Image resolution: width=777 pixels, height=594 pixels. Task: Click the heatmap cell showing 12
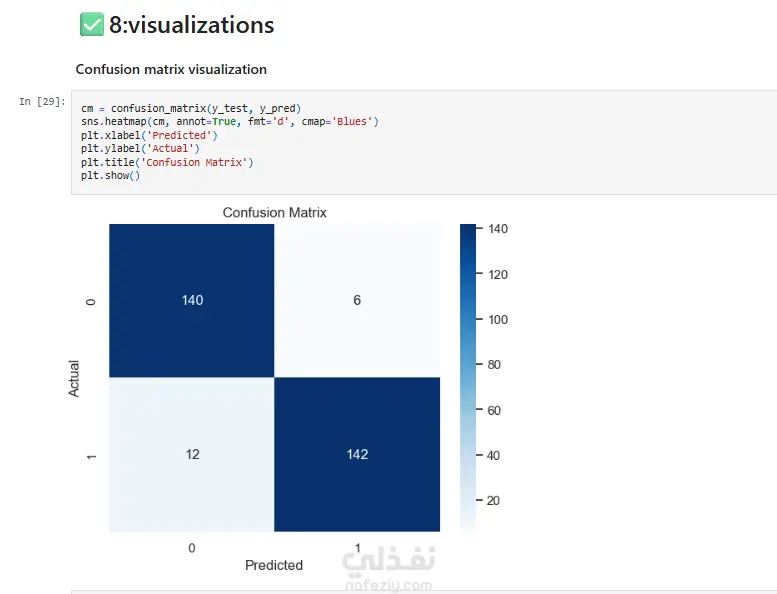pyautogui.click(x=192, y=454)
